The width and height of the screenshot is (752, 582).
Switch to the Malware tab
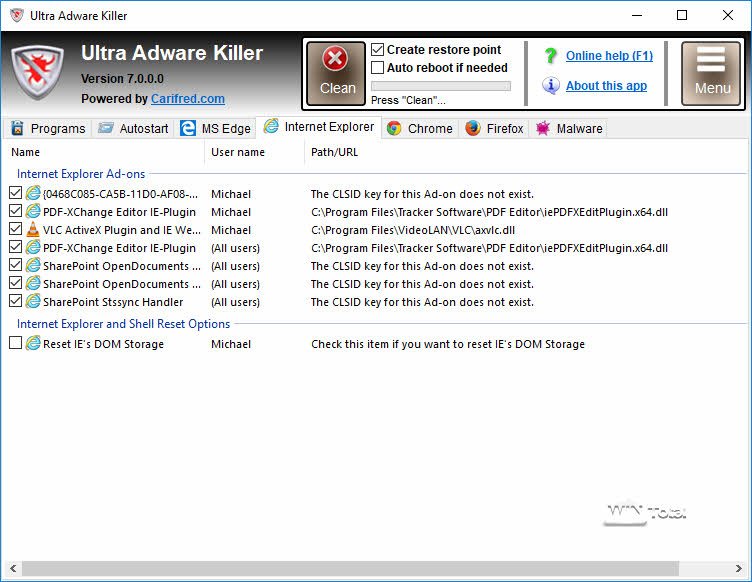pos(569,128)
